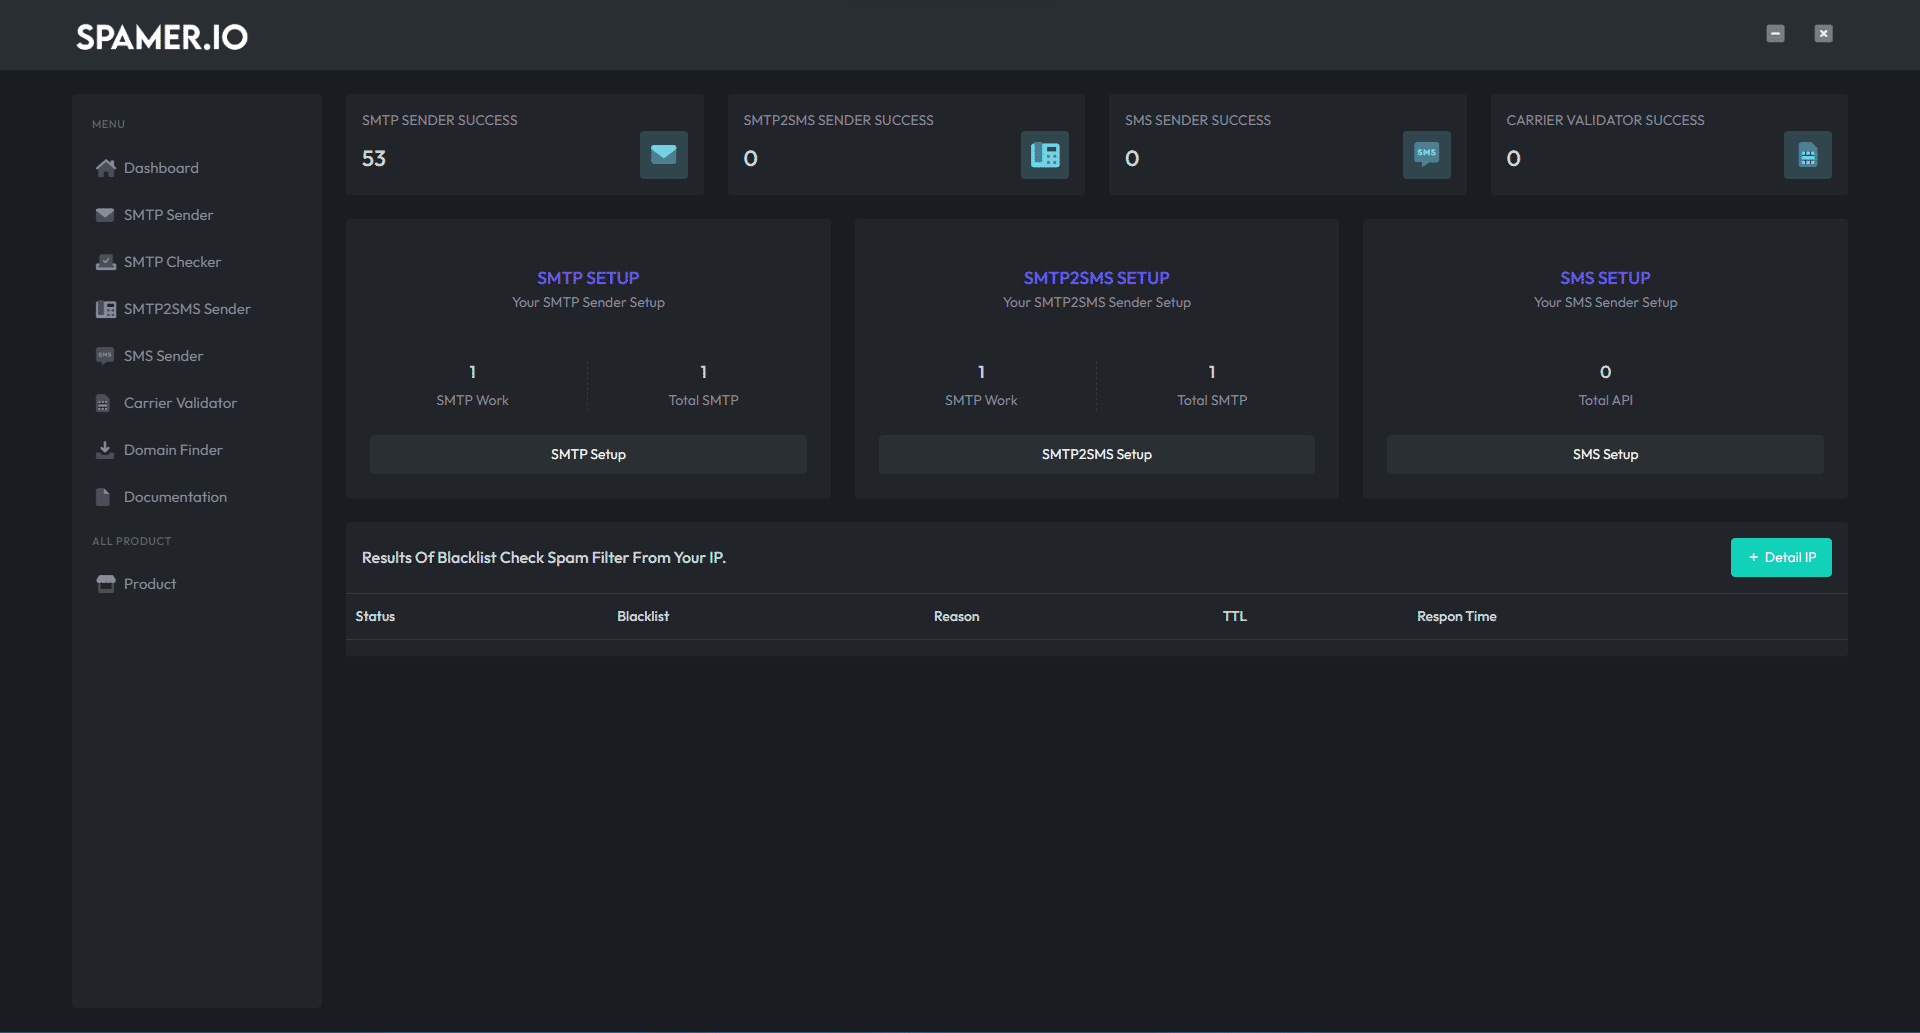Click the Dashboard home icon in sidebar
The height and width of the screenshot is (1033, 1920).
[105, 168]
